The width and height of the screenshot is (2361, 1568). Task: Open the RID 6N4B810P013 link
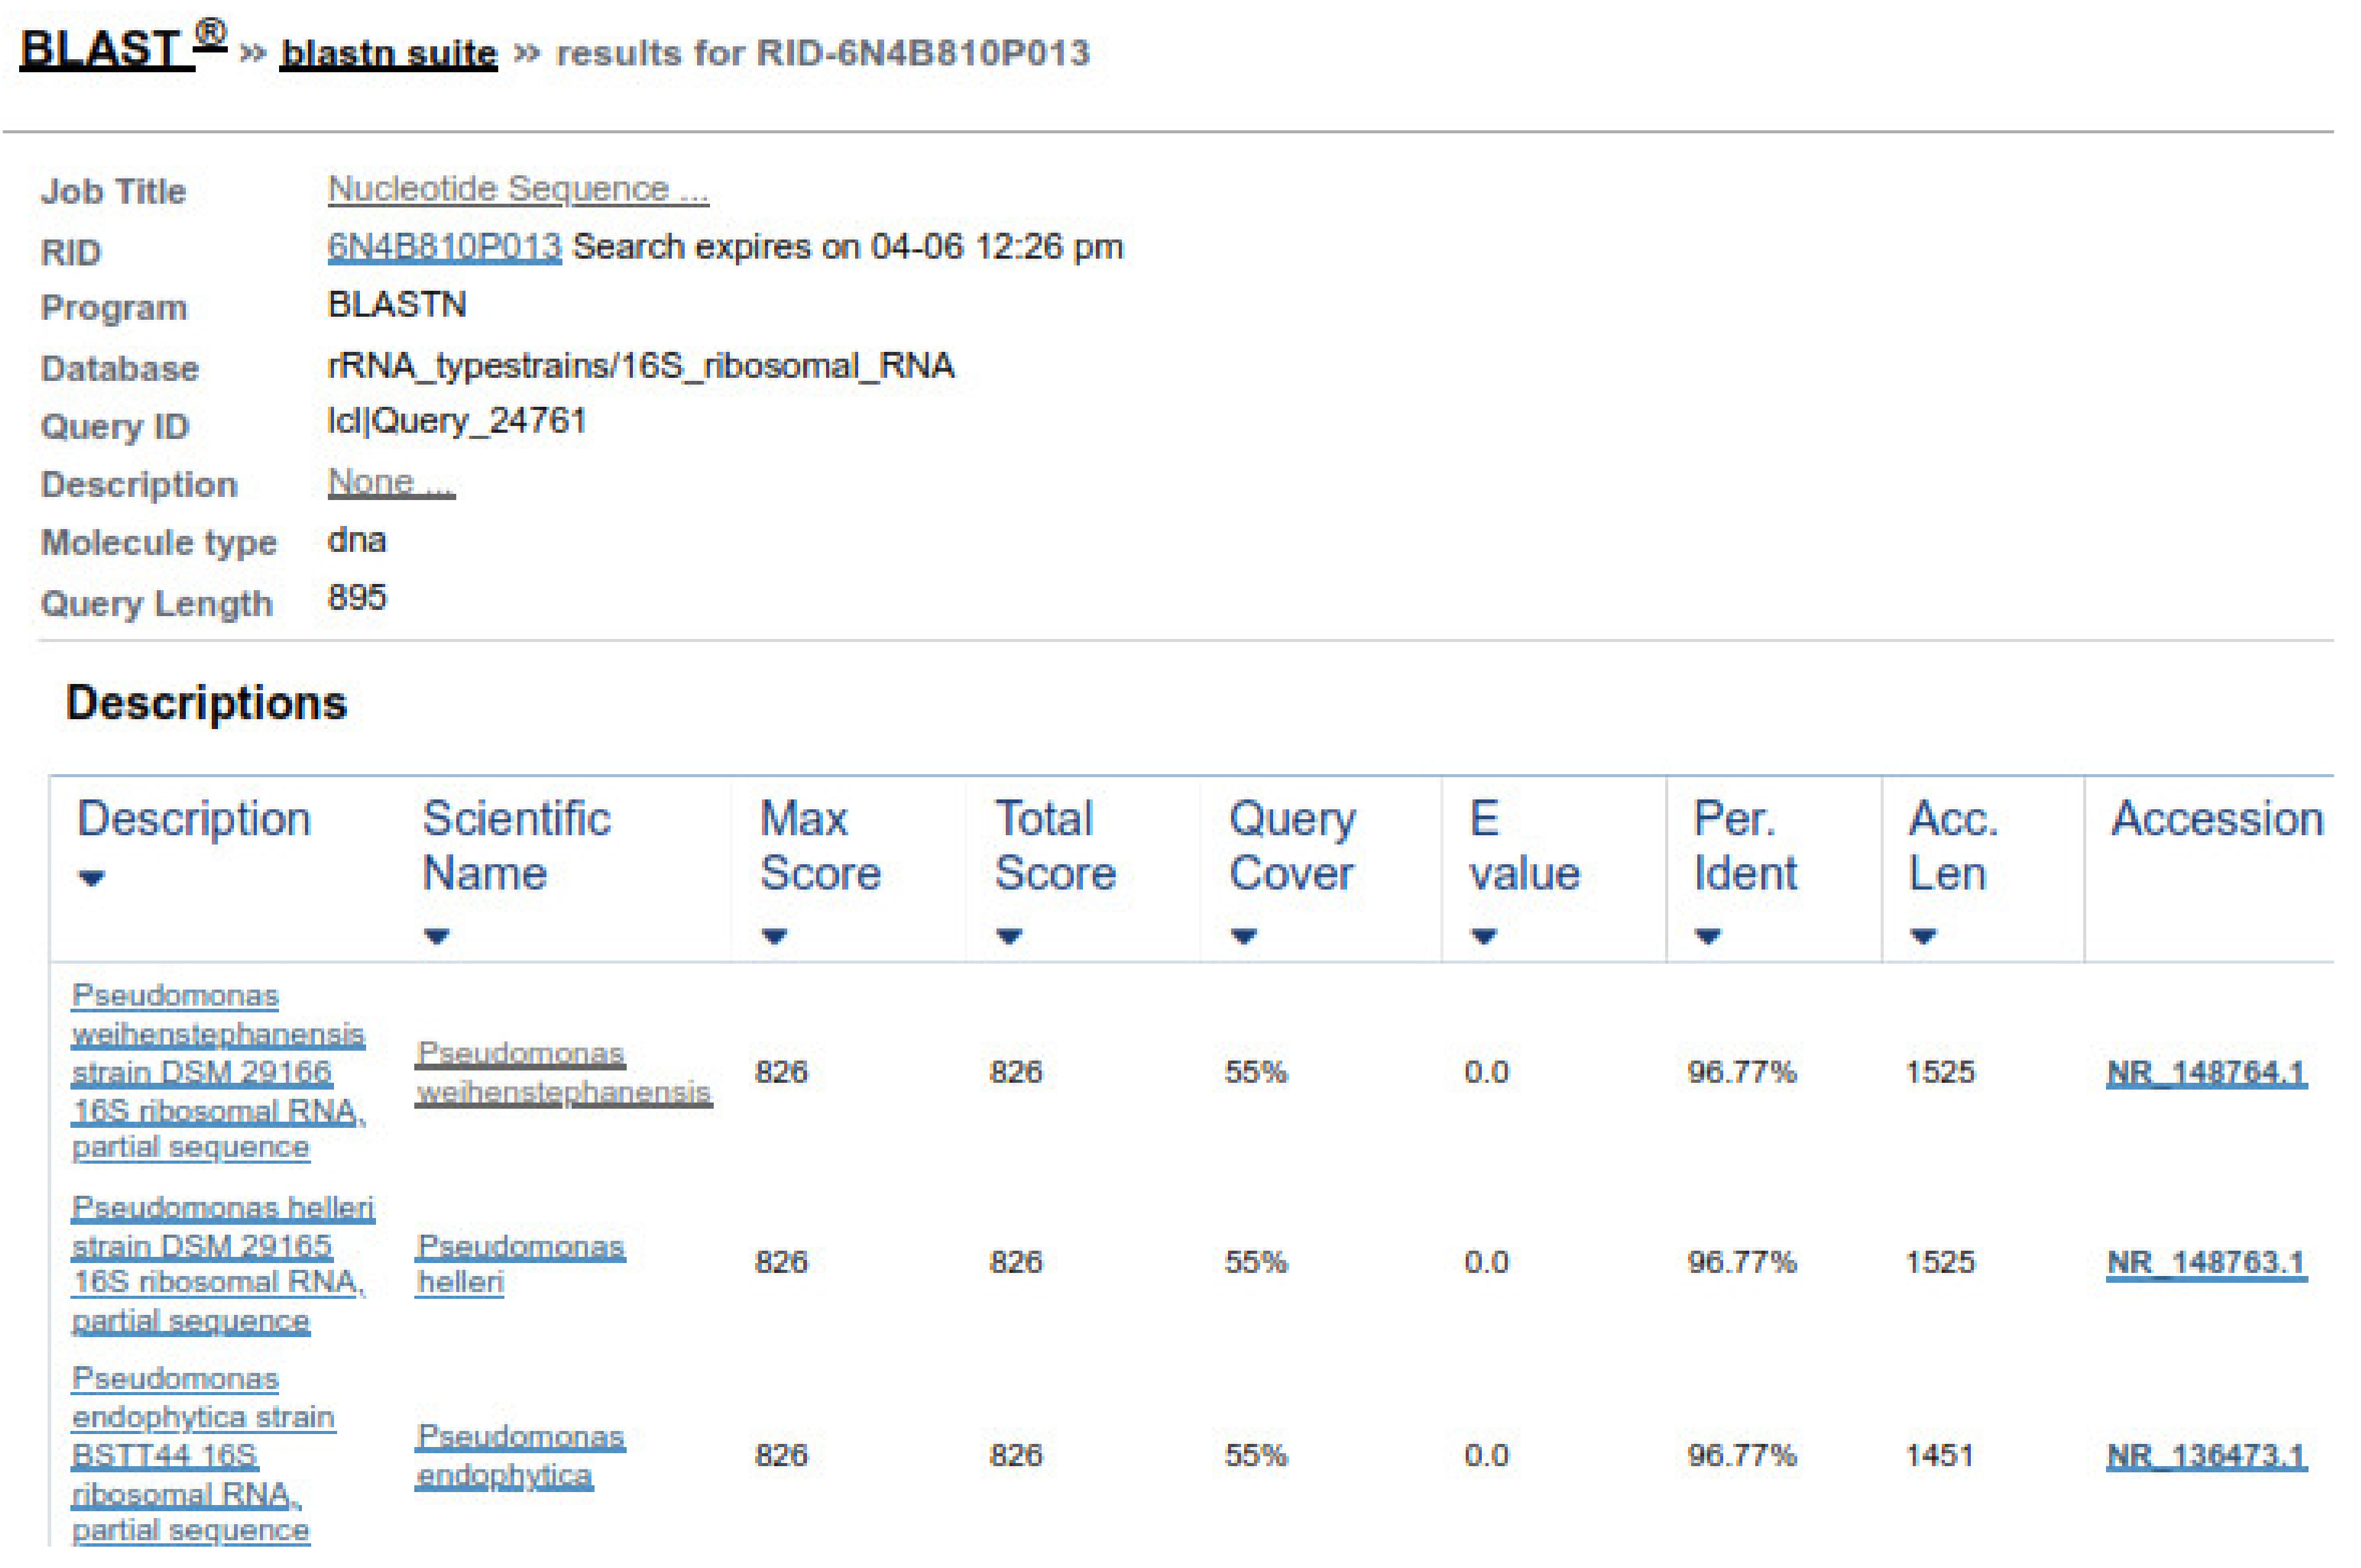click(x=444, y=247)
